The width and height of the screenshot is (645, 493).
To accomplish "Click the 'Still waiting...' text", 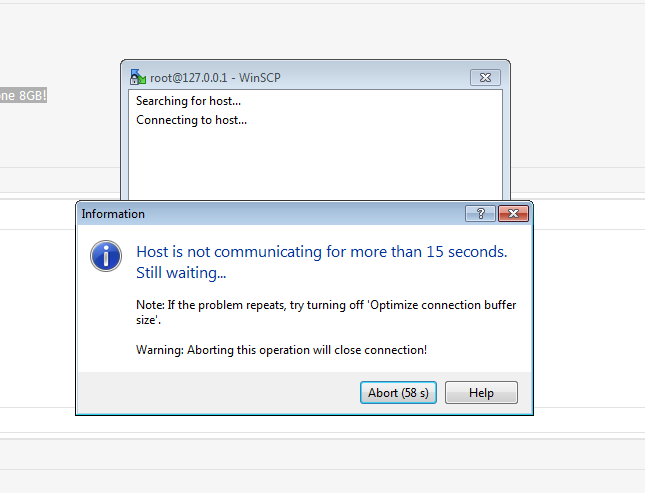I will (181, 273).
